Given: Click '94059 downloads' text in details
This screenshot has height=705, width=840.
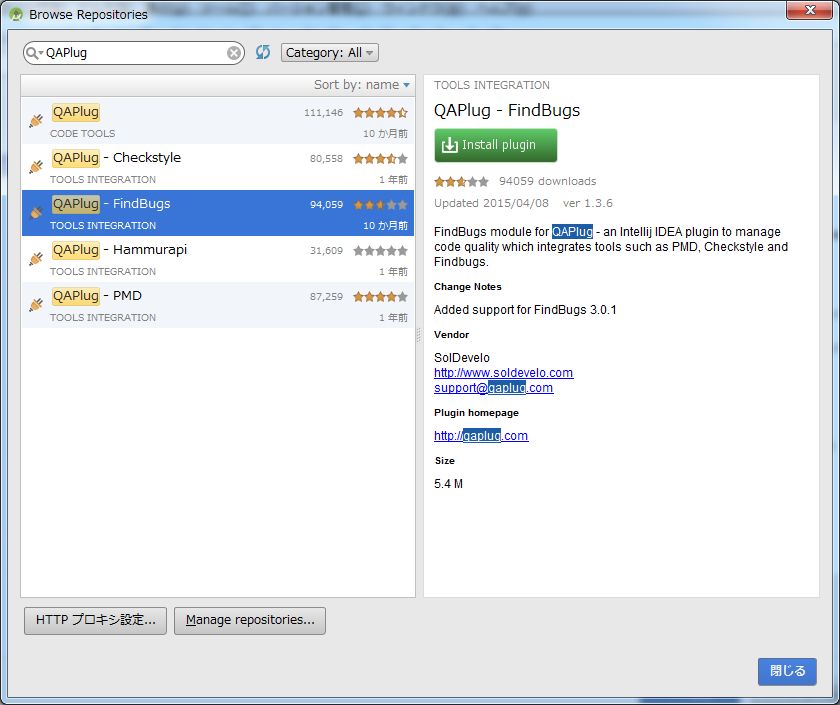Looking at the screenshot, I should pos(548,182).
